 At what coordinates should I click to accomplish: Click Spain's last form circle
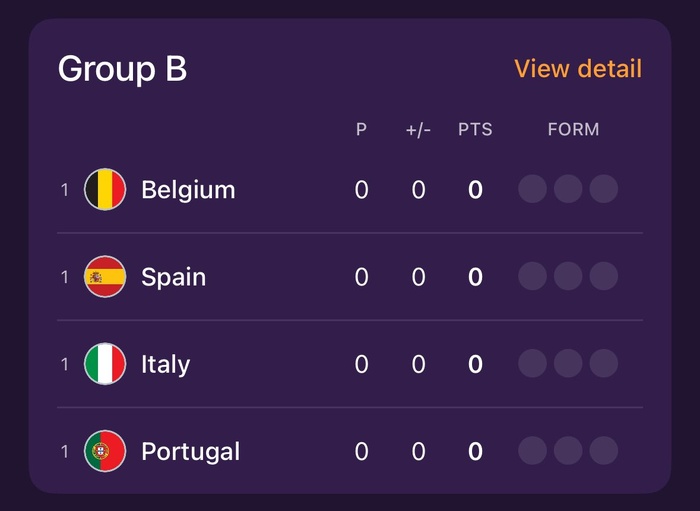pos(603,277)
